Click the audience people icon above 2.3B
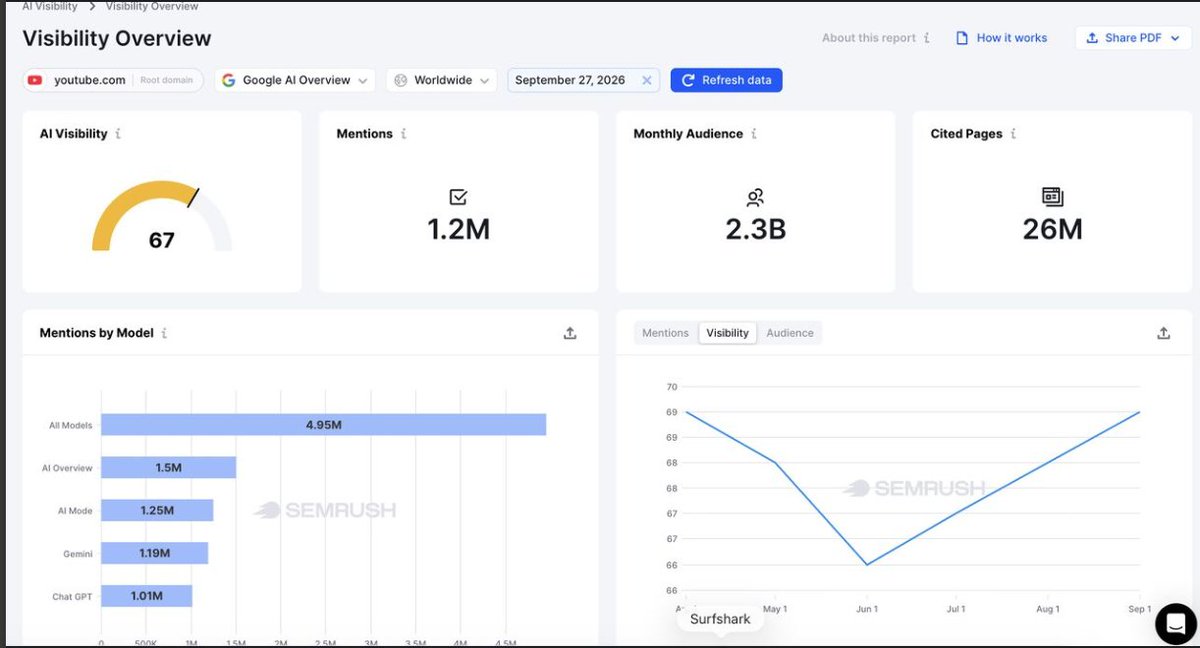This screenshot has width=1200, height=648. (x=755, y=197)
